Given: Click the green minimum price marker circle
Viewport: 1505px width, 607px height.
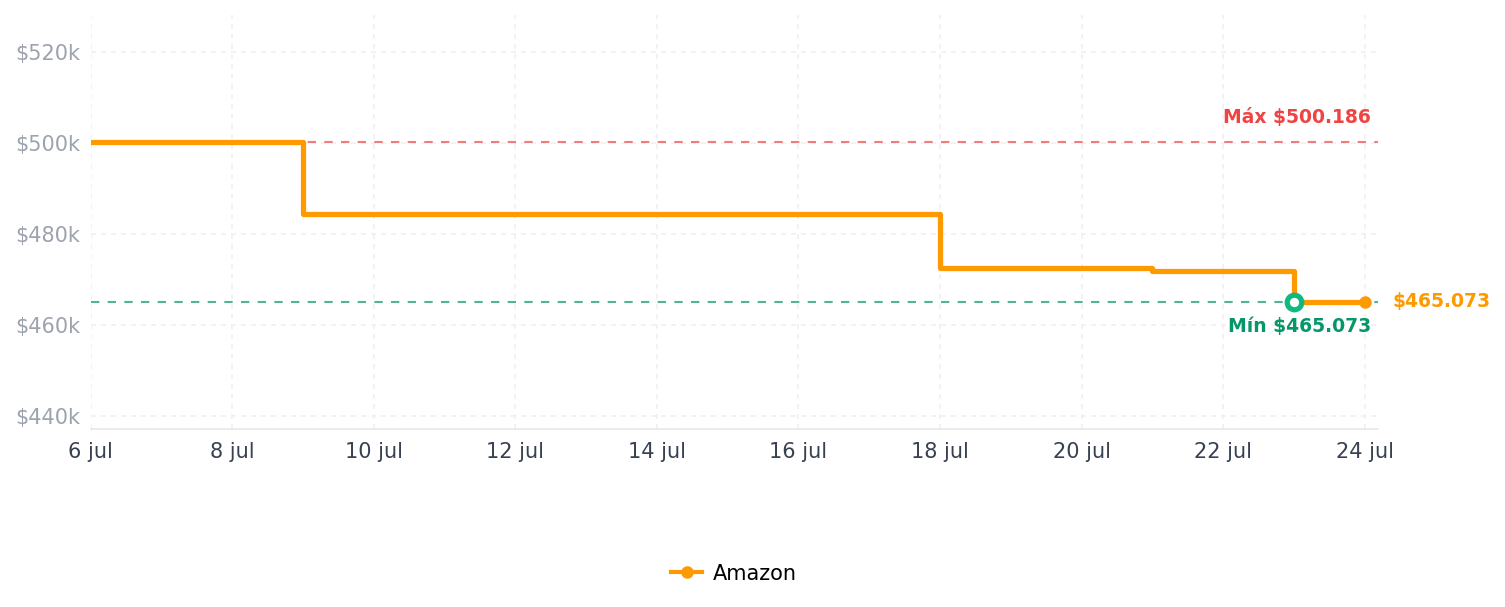Looking at the screenshot, I should pyautogui.click(x=1294, y=302).
